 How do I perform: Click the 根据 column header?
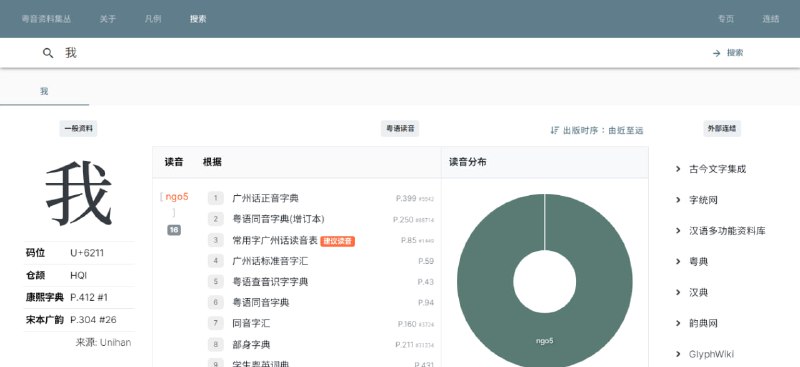pyautogui.click(x=212, y=162)
